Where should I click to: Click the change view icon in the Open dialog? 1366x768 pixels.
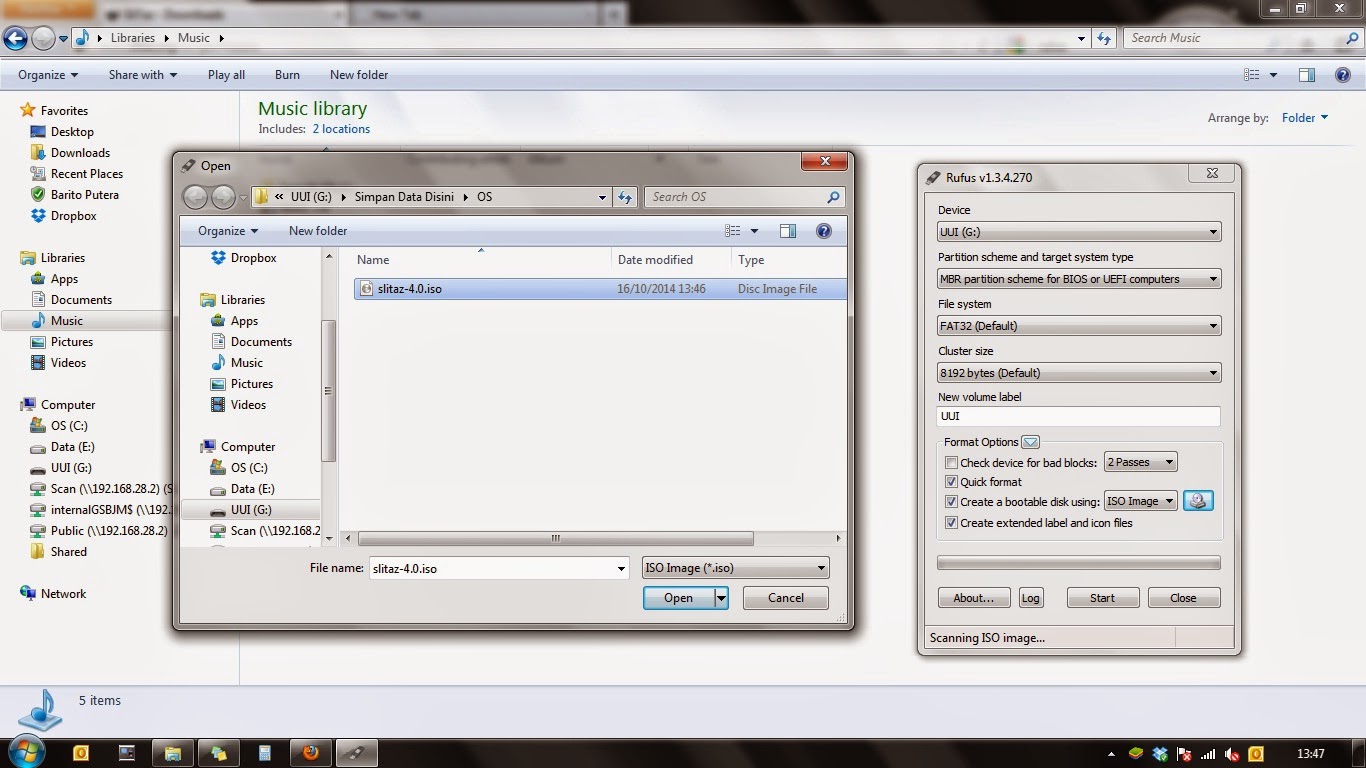[733, 231]
